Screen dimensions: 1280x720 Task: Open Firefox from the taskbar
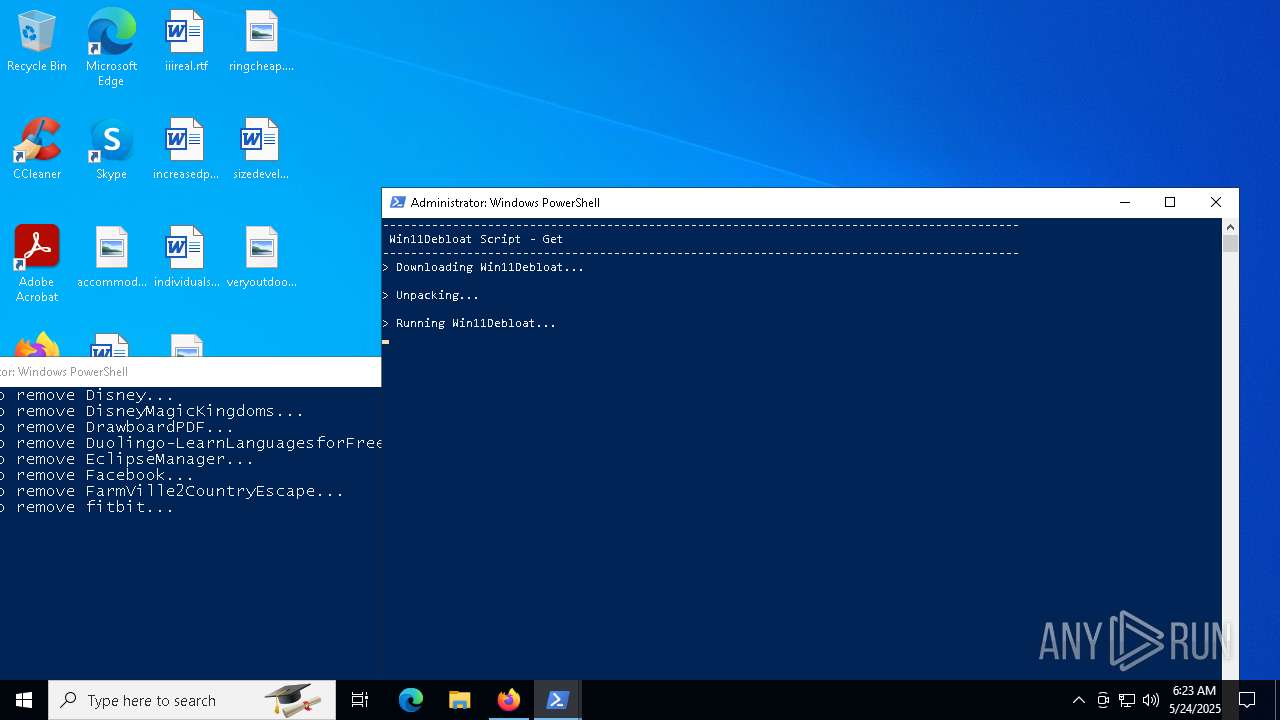tap(509, 700)
